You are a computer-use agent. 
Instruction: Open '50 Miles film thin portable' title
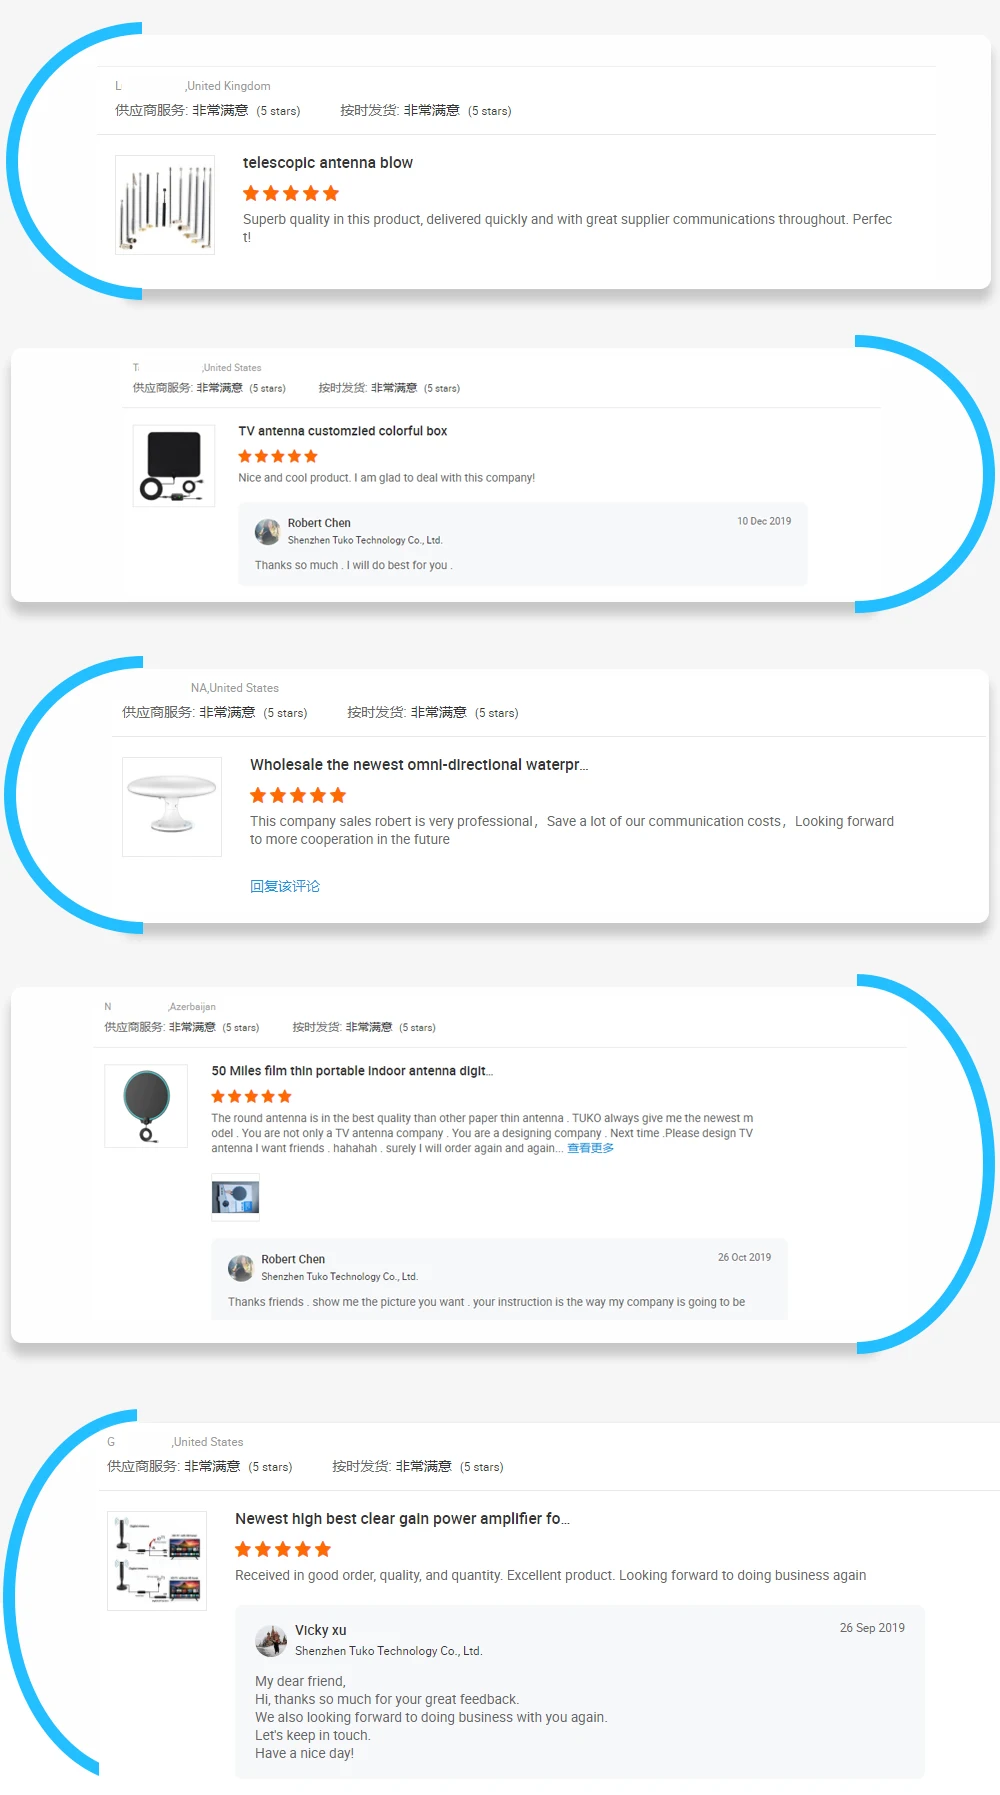pyautogui.click(x=352, y=1071)
